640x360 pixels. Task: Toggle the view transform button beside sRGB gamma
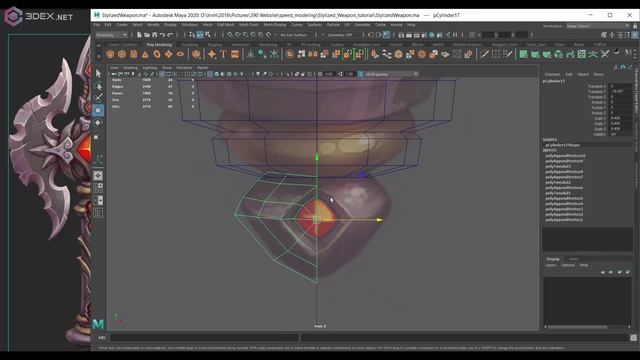point(361,74)
